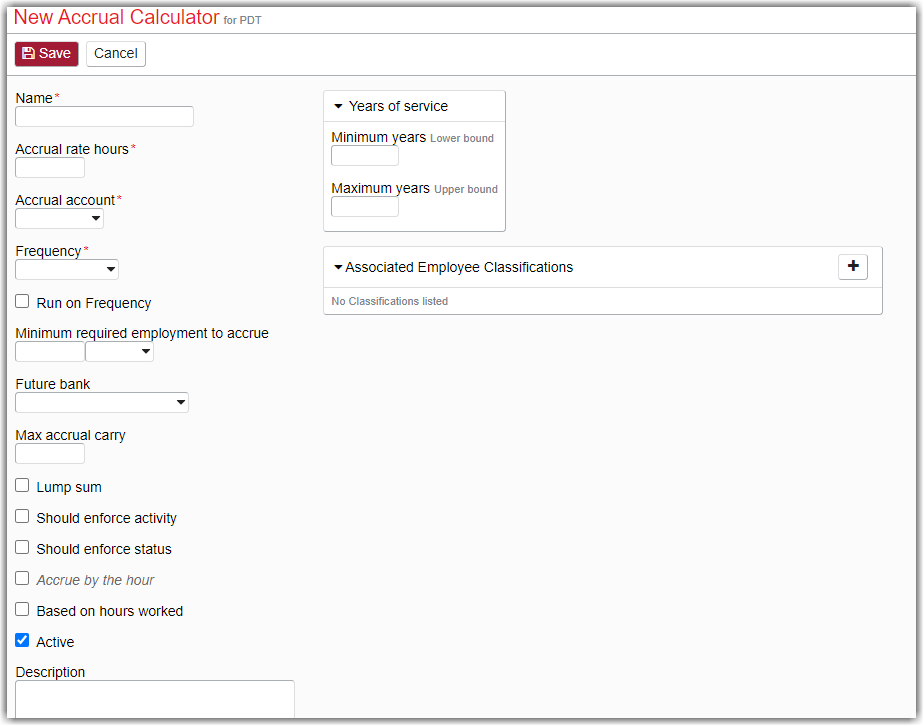Click the Save button with disk icon
Image resolution: width=924 pixels, height=726 pixels.
point(47,54)
